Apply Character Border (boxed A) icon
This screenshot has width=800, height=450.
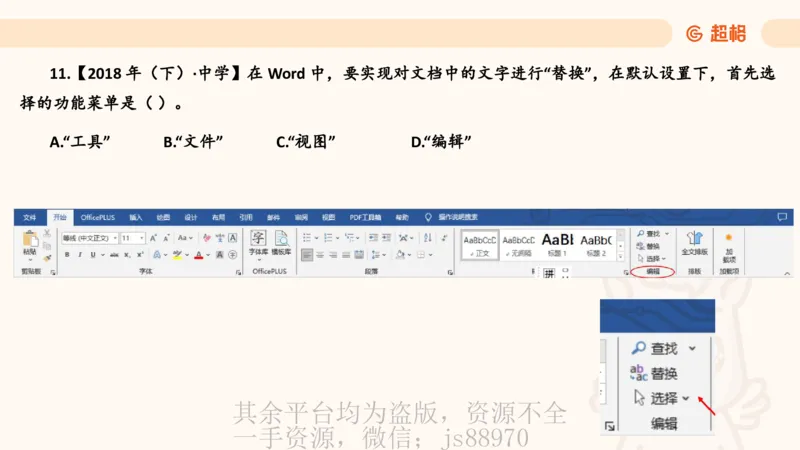pyautogui.click(x=233, y=238)
